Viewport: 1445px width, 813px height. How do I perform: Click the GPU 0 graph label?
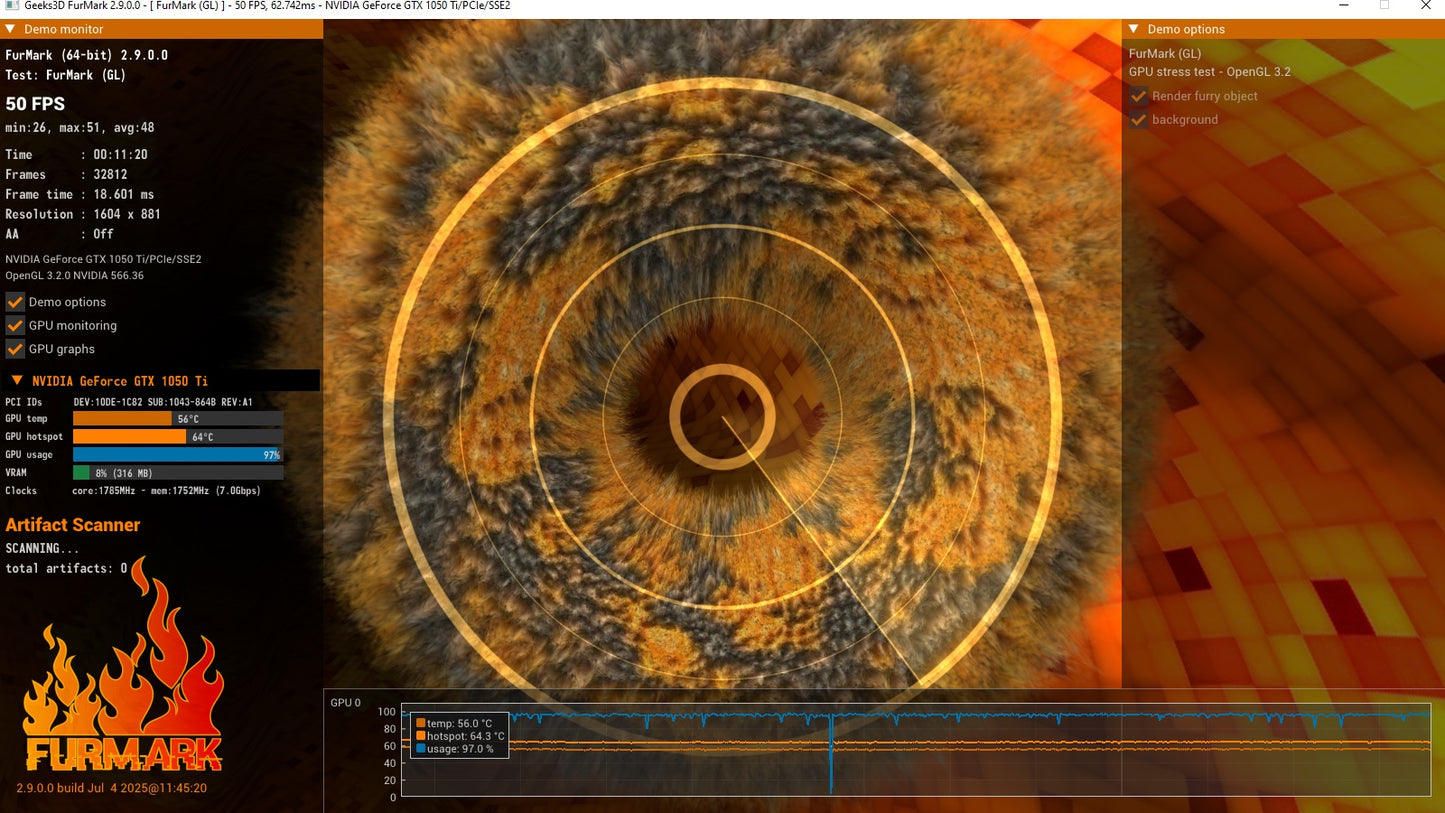pos(346,703)
